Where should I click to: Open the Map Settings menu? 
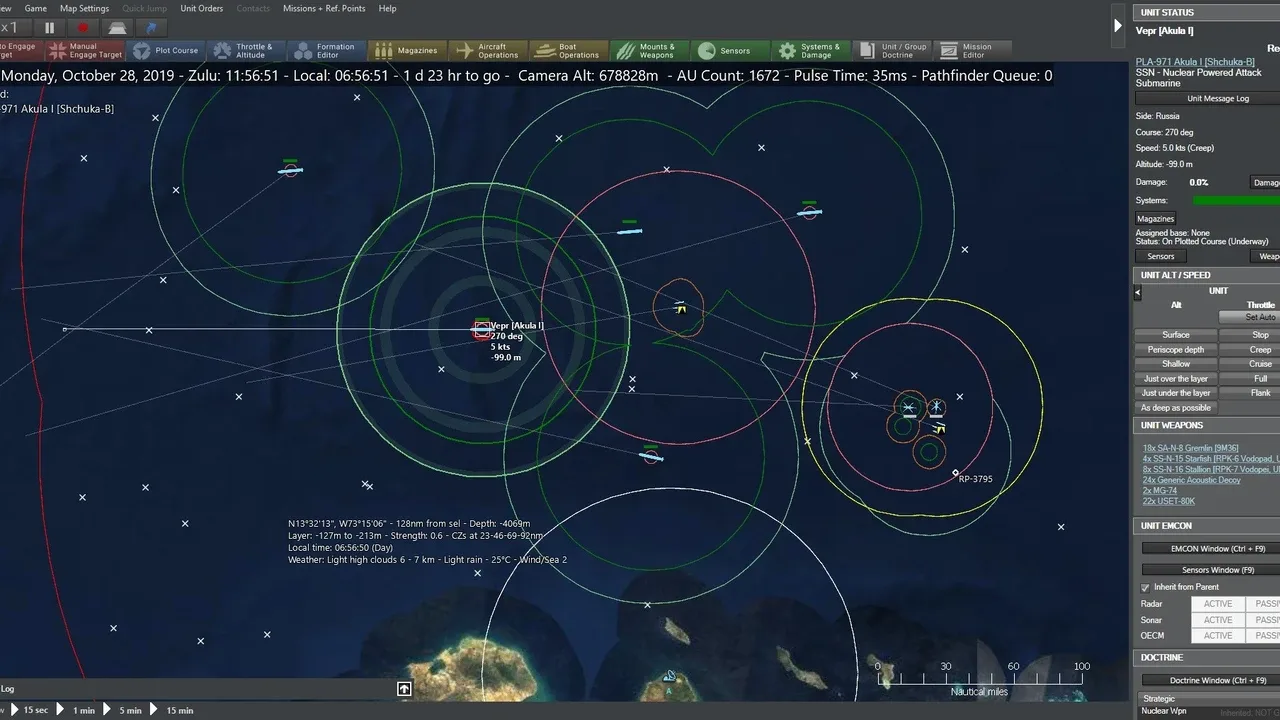(x=84, y=8)
